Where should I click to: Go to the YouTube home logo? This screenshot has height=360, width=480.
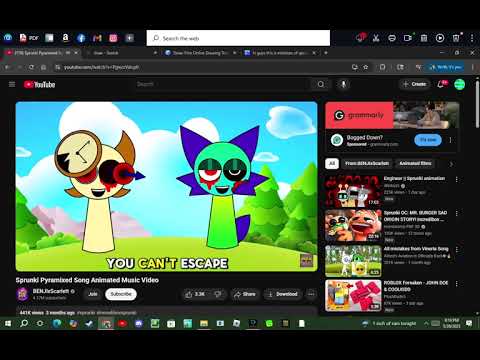(39, 84)
